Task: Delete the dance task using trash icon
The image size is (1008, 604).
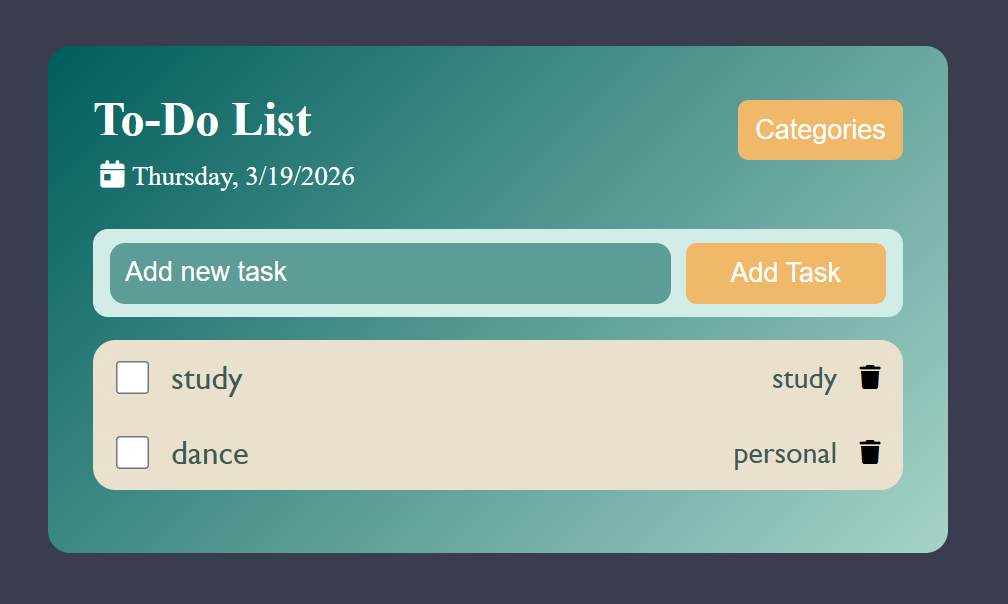Action: 870,452
